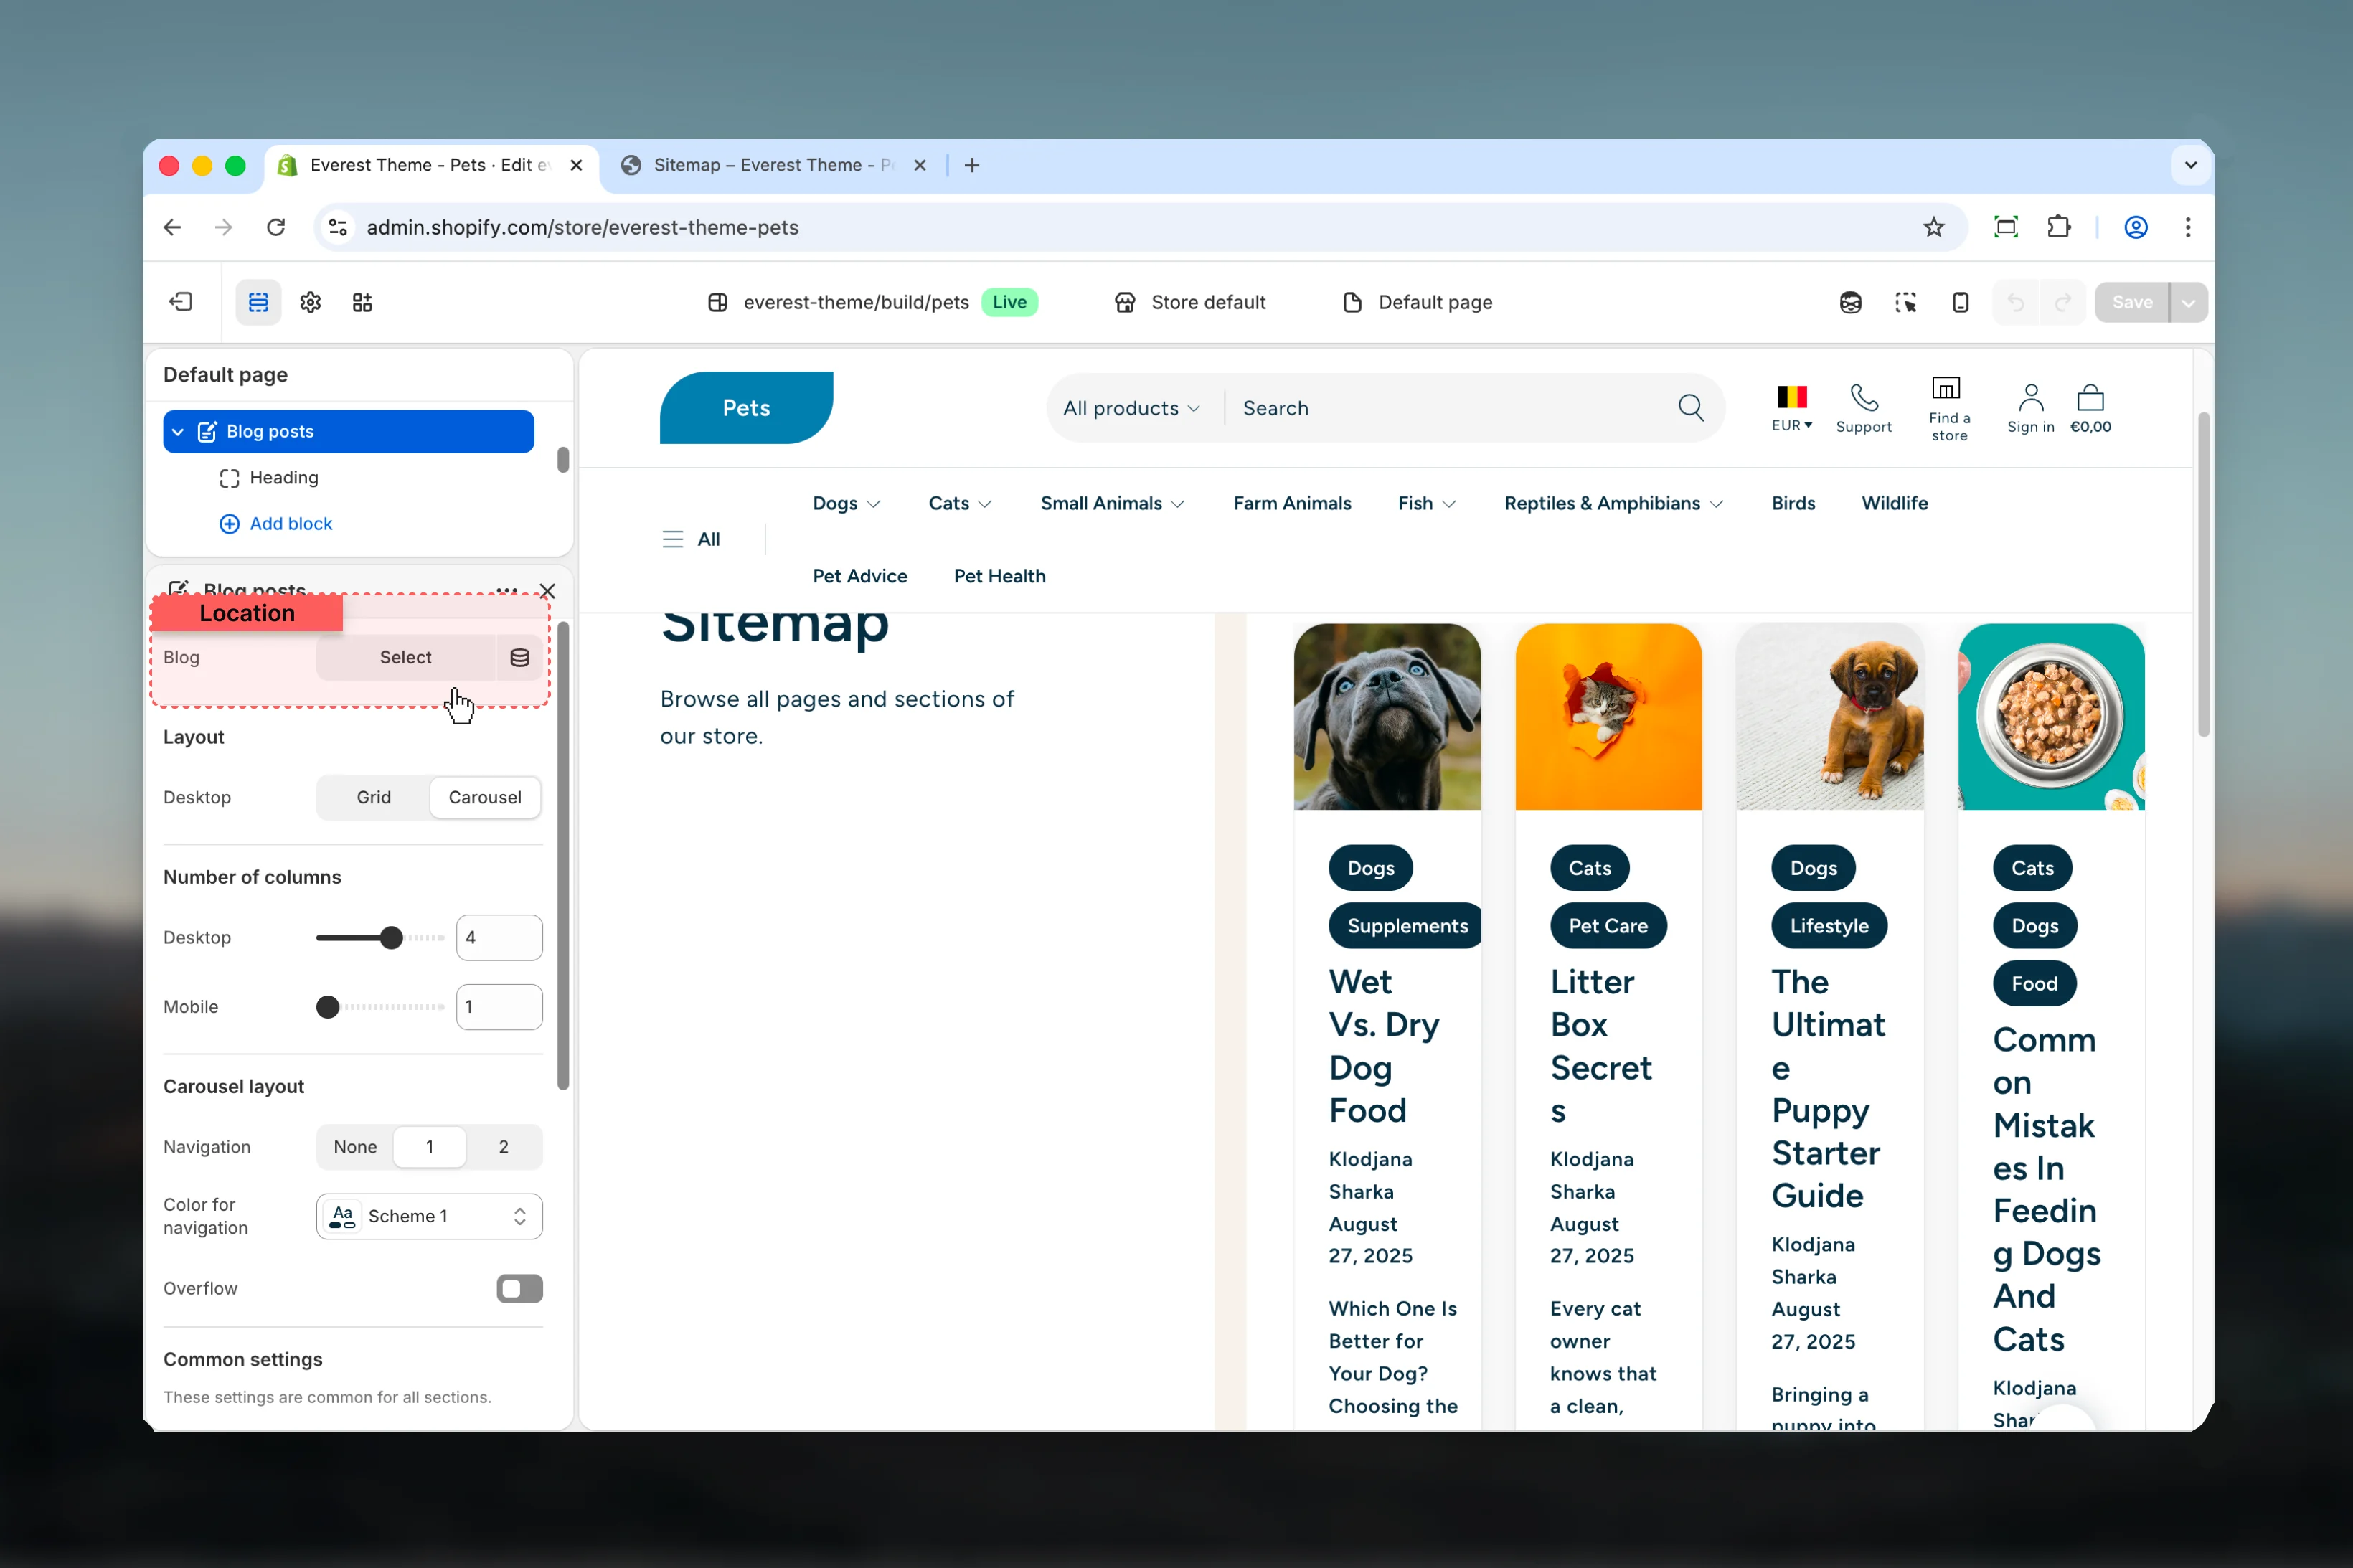
Task: Expand the Small Animals menu
Action: pyautogui.click(x=1113, y=503)
